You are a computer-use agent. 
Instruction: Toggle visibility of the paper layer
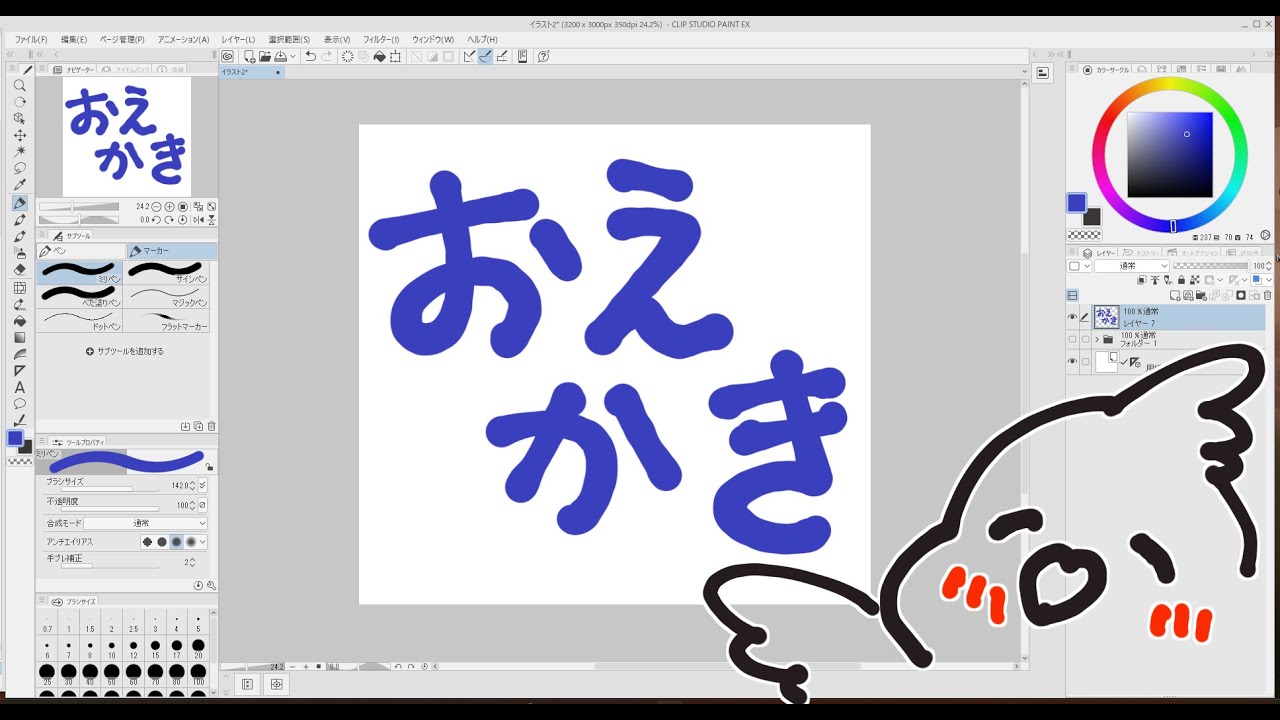coord(1072,361)
